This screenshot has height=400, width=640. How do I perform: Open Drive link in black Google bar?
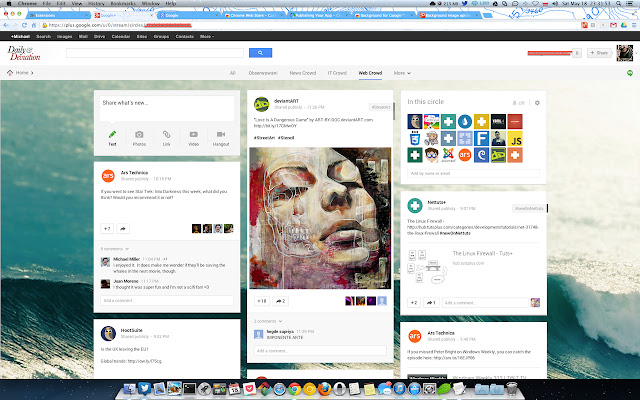pyautogui.click(x=100, y=36)
